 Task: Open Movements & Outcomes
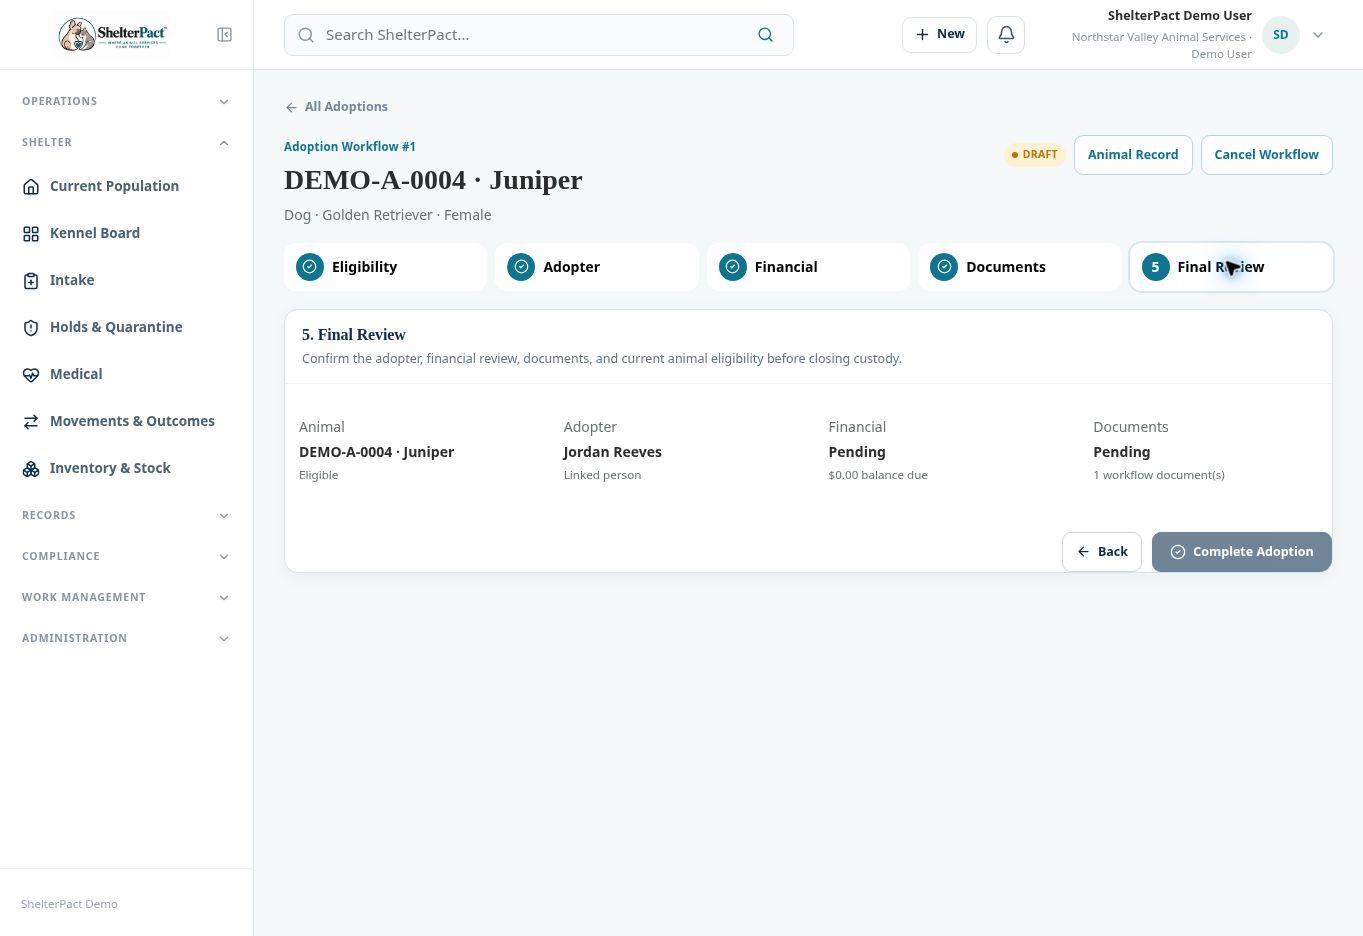pos(126,421)
